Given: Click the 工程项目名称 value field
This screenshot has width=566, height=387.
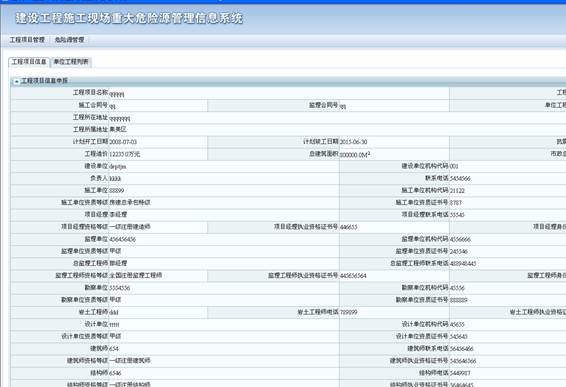Looking at the screenshot, I should click(117, 95).
